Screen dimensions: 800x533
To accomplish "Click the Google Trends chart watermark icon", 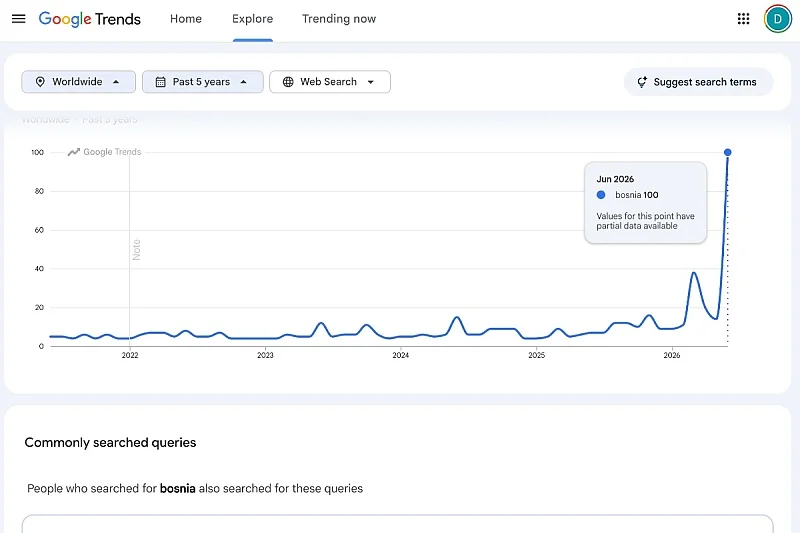I will coord(74,152).
